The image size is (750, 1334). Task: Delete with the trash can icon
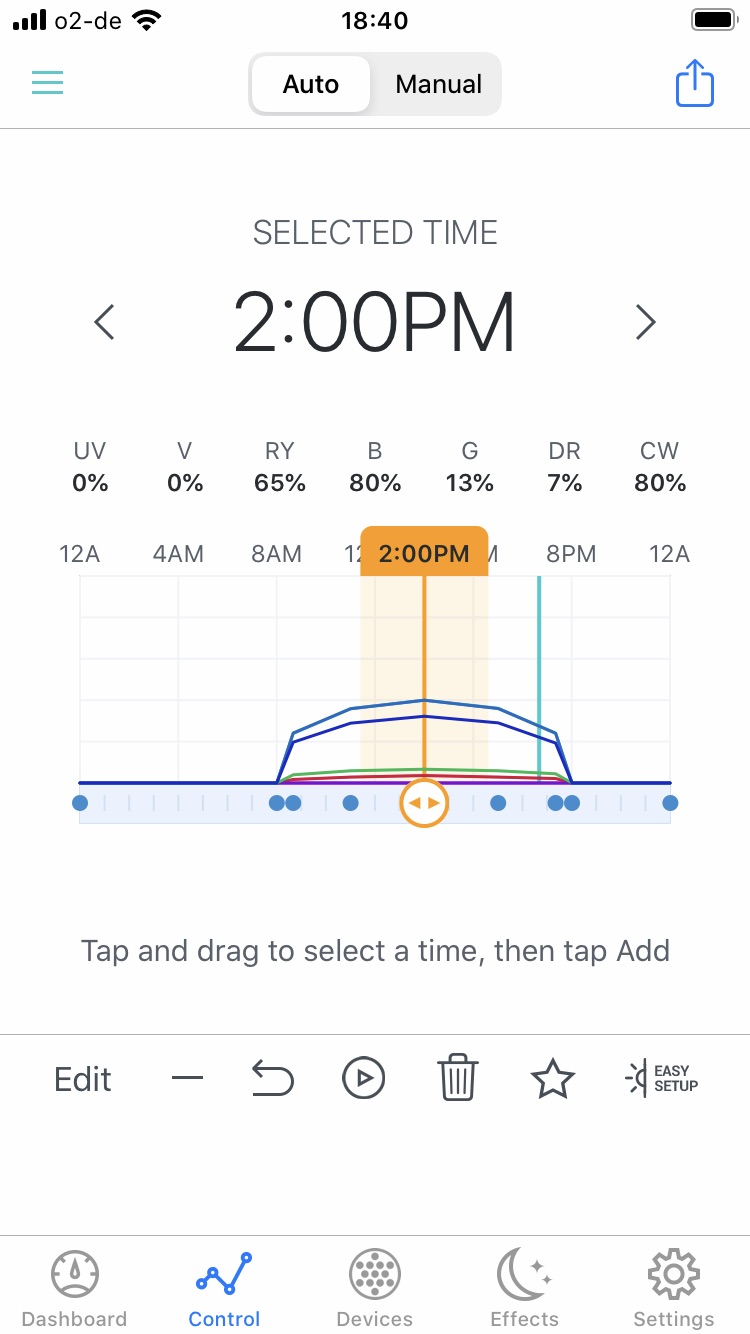(x=457, y=1079)
